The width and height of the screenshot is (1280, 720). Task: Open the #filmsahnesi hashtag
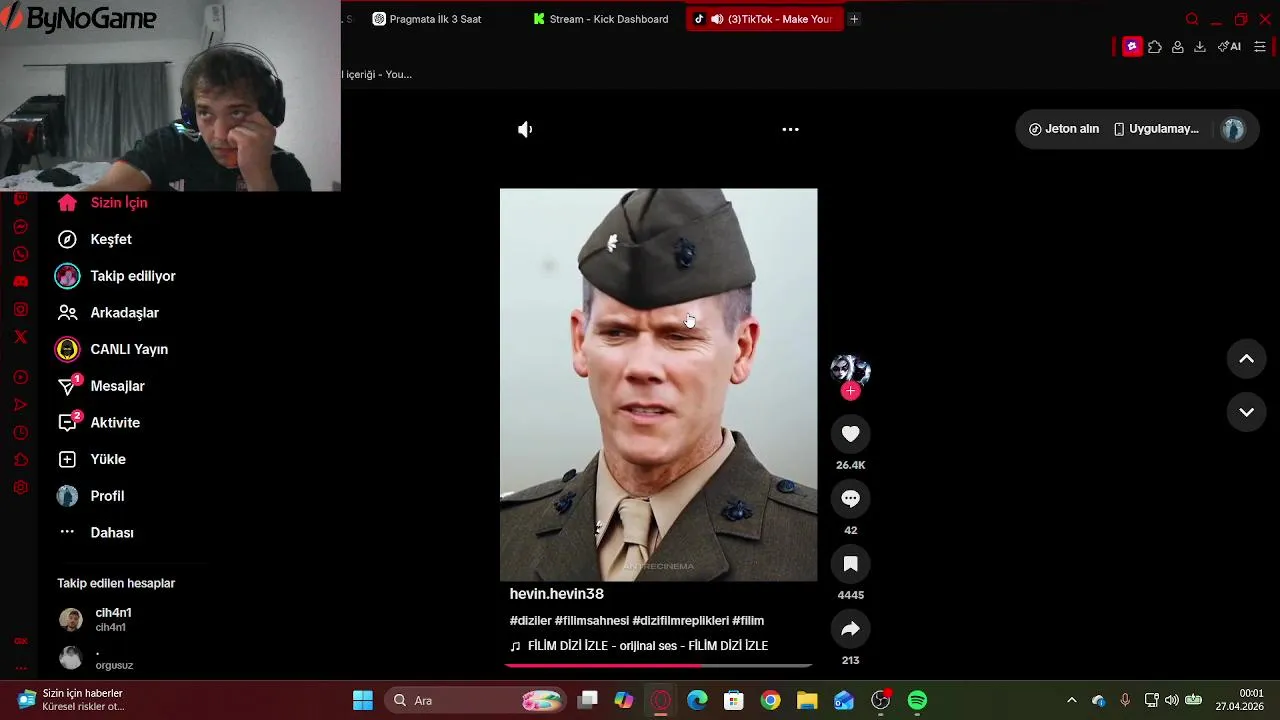tap(592, 621)
